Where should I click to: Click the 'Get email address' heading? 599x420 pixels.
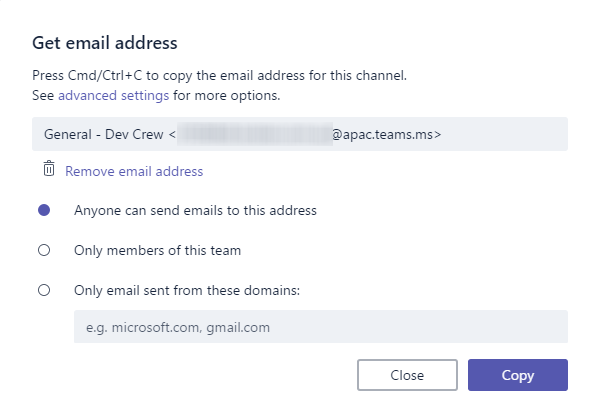105,43
